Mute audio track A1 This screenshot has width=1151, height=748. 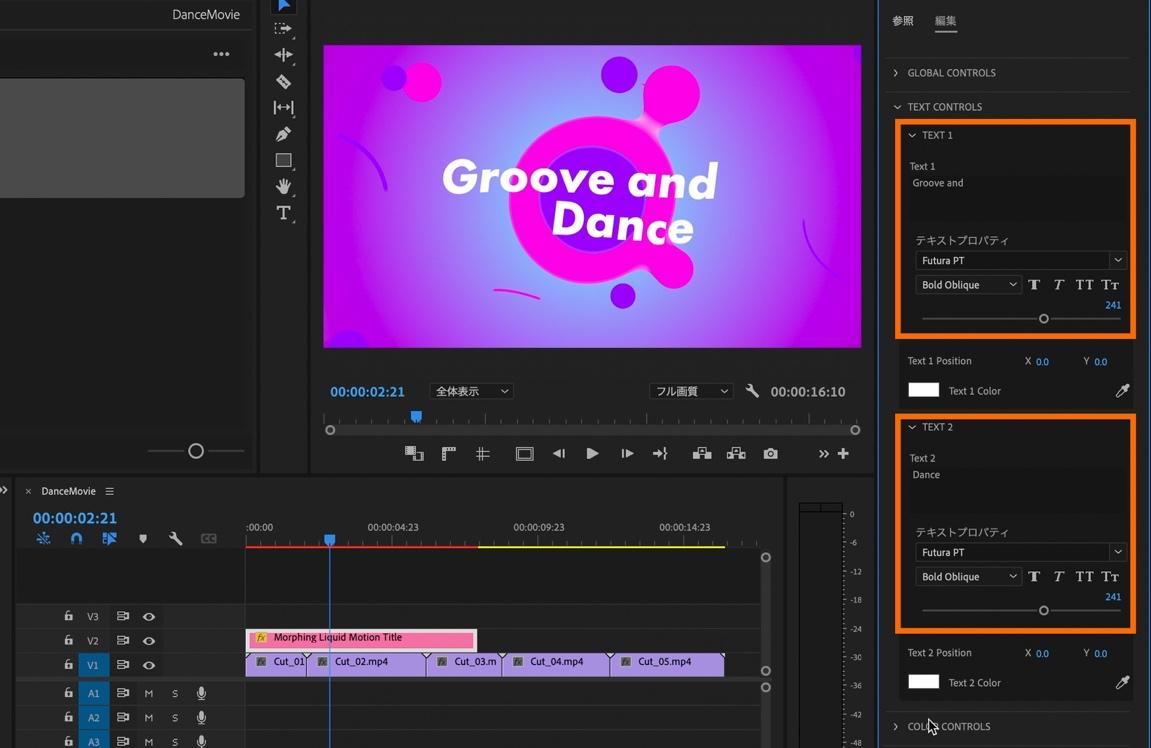(149, 693)
